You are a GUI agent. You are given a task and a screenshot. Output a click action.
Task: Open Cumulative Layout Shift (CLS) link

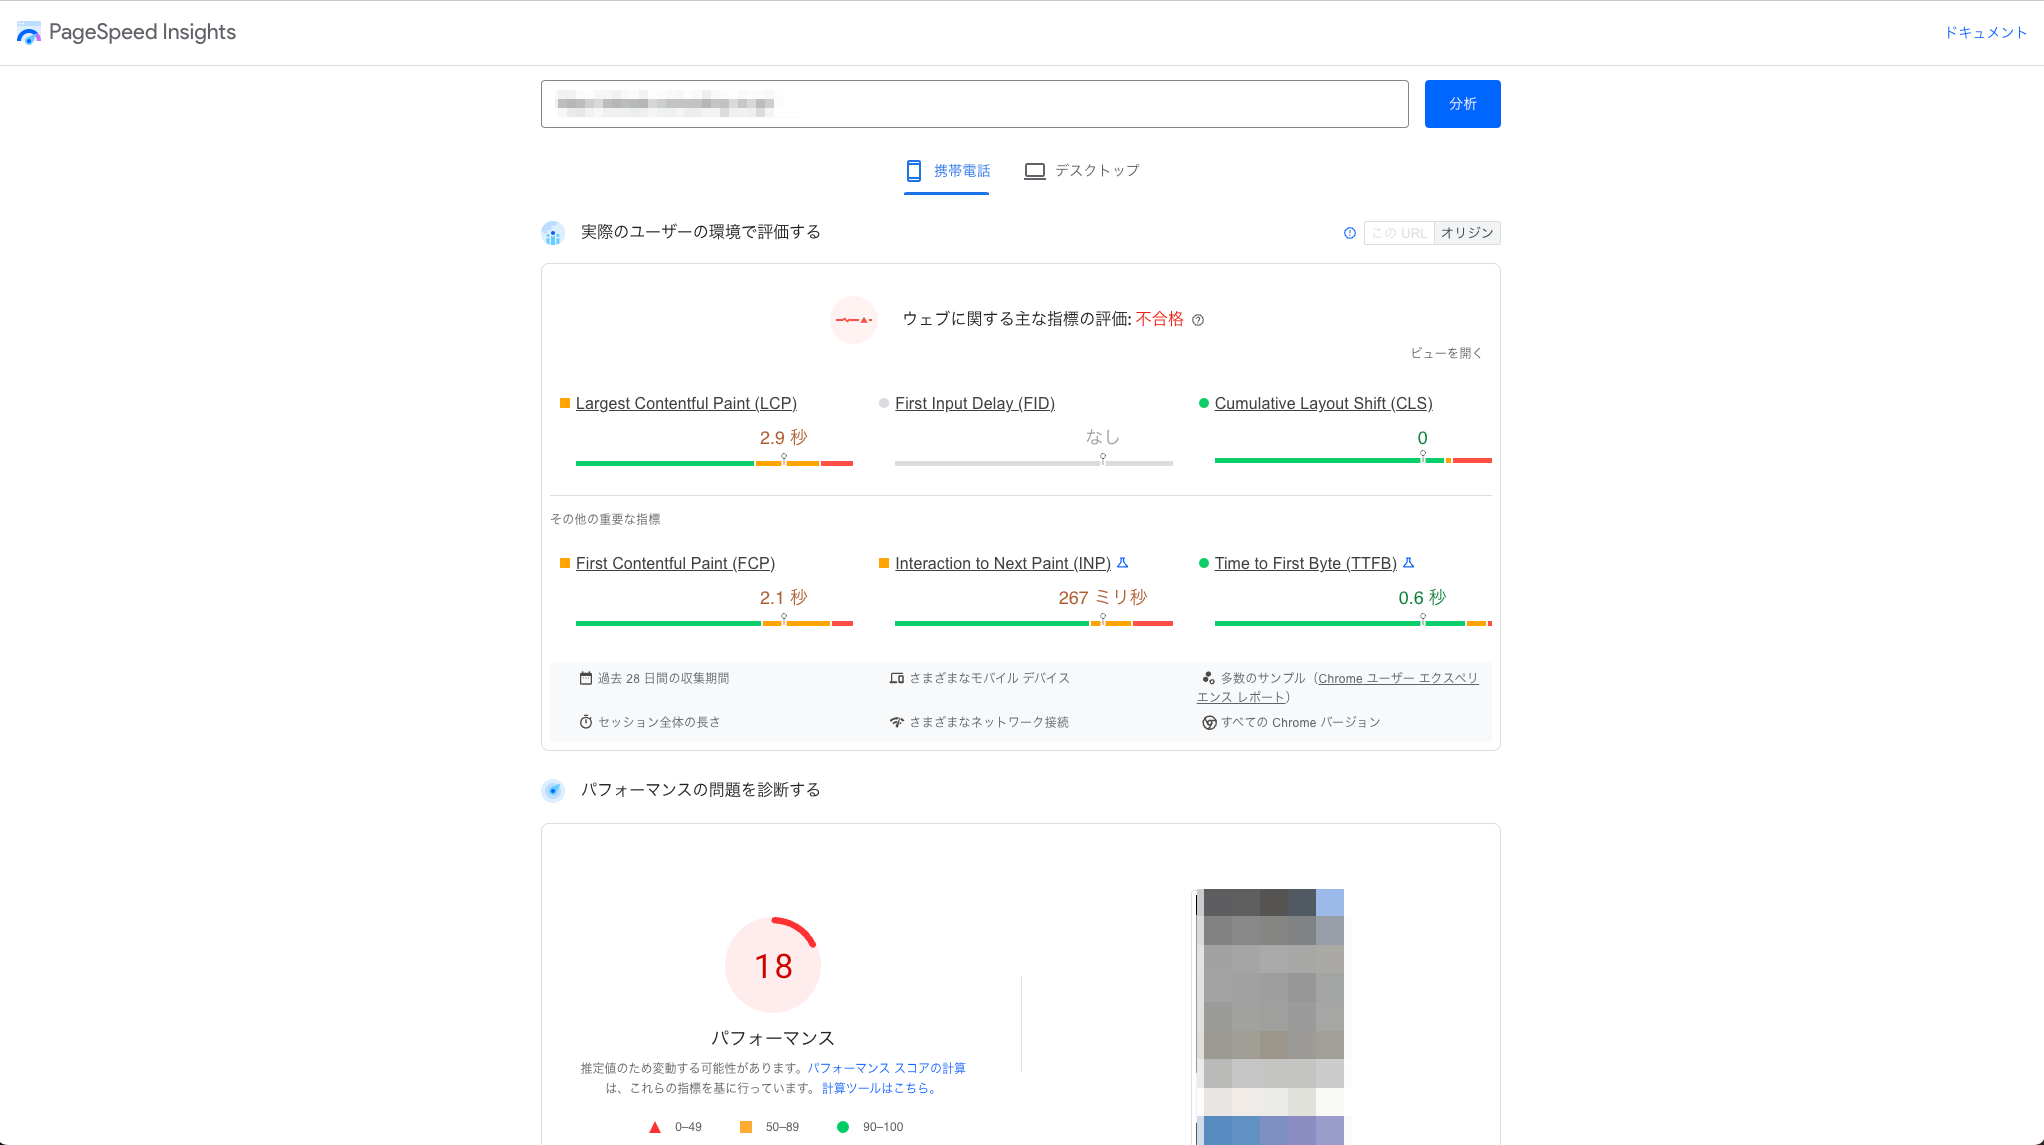(1323, 403)
